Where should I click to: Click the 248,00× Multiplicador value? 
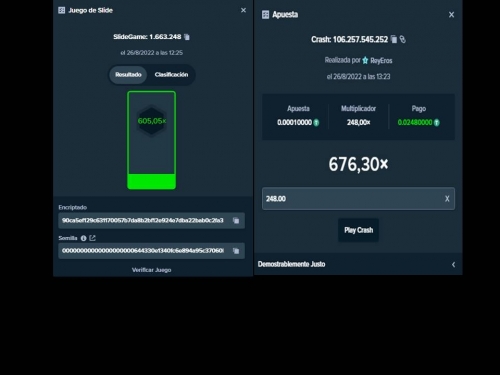point(358,123)
